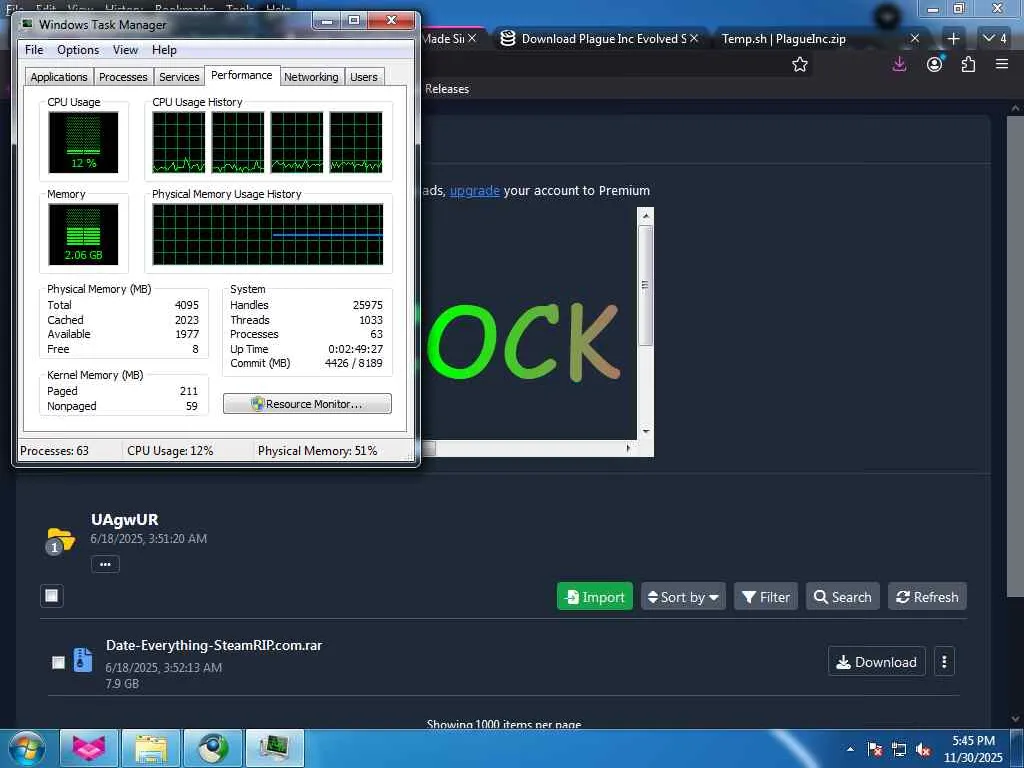Open Task Manager File menu
This screenshot has height=768, width=1024.
point(34,50)
